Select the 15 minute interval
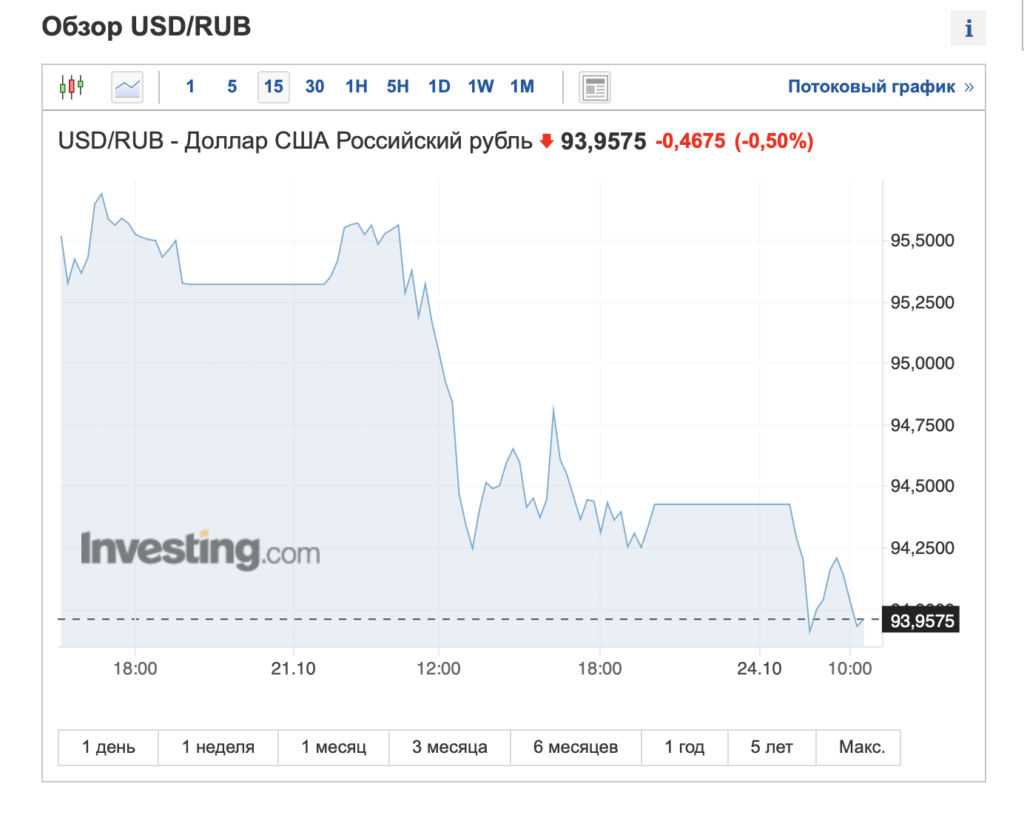1024x815 pixels. 273,87
